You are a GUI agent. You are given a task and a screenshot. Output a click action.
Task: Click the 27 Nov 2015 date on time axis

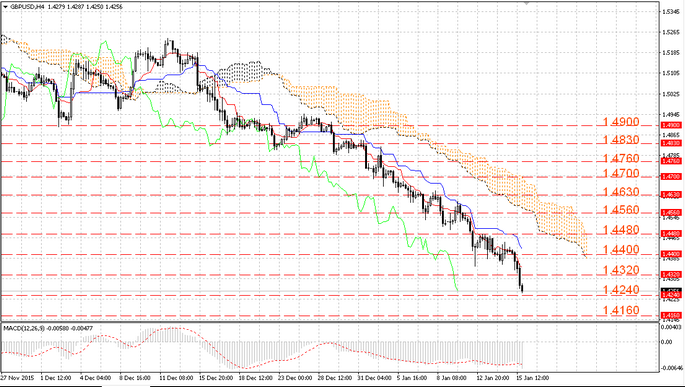17,377
